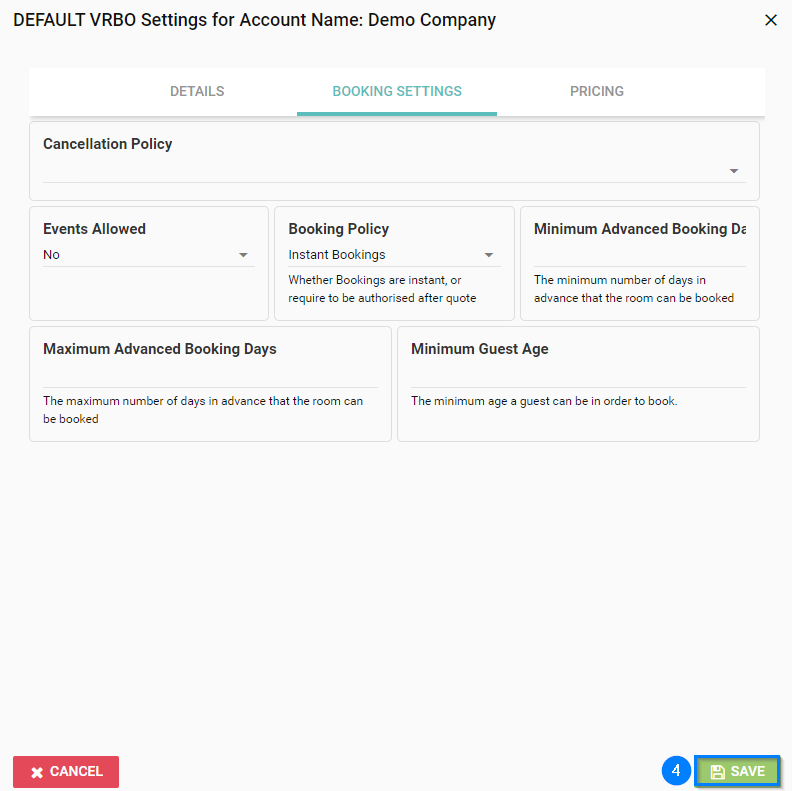Open the Pricing tab
This screenshot has width=792, height=791.
[596, 91]
